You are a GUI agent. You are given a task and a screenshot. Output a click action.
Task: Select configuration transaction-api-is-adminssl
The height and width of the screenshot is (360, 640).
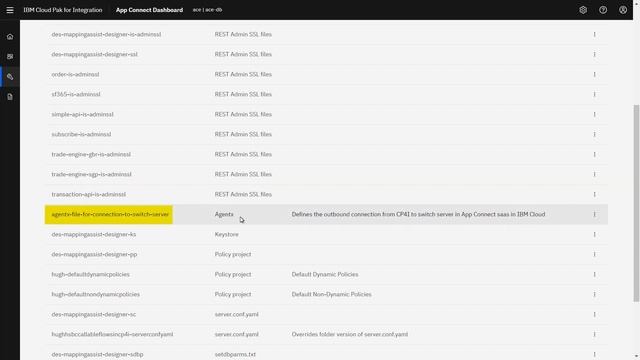[x=89, y=194]
